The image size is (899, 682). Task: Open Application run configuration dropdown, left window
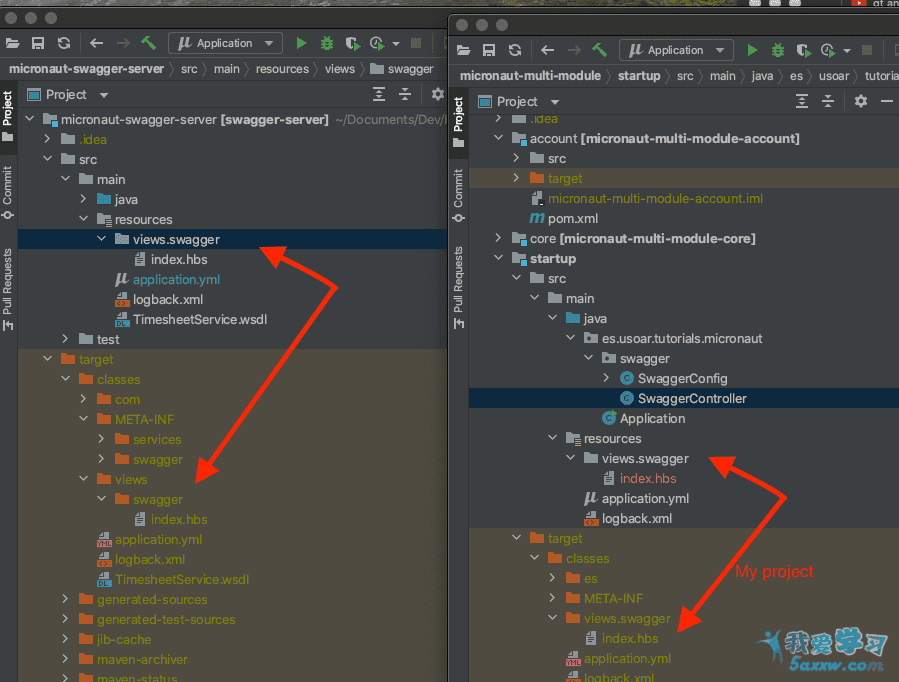coord(225,43)
